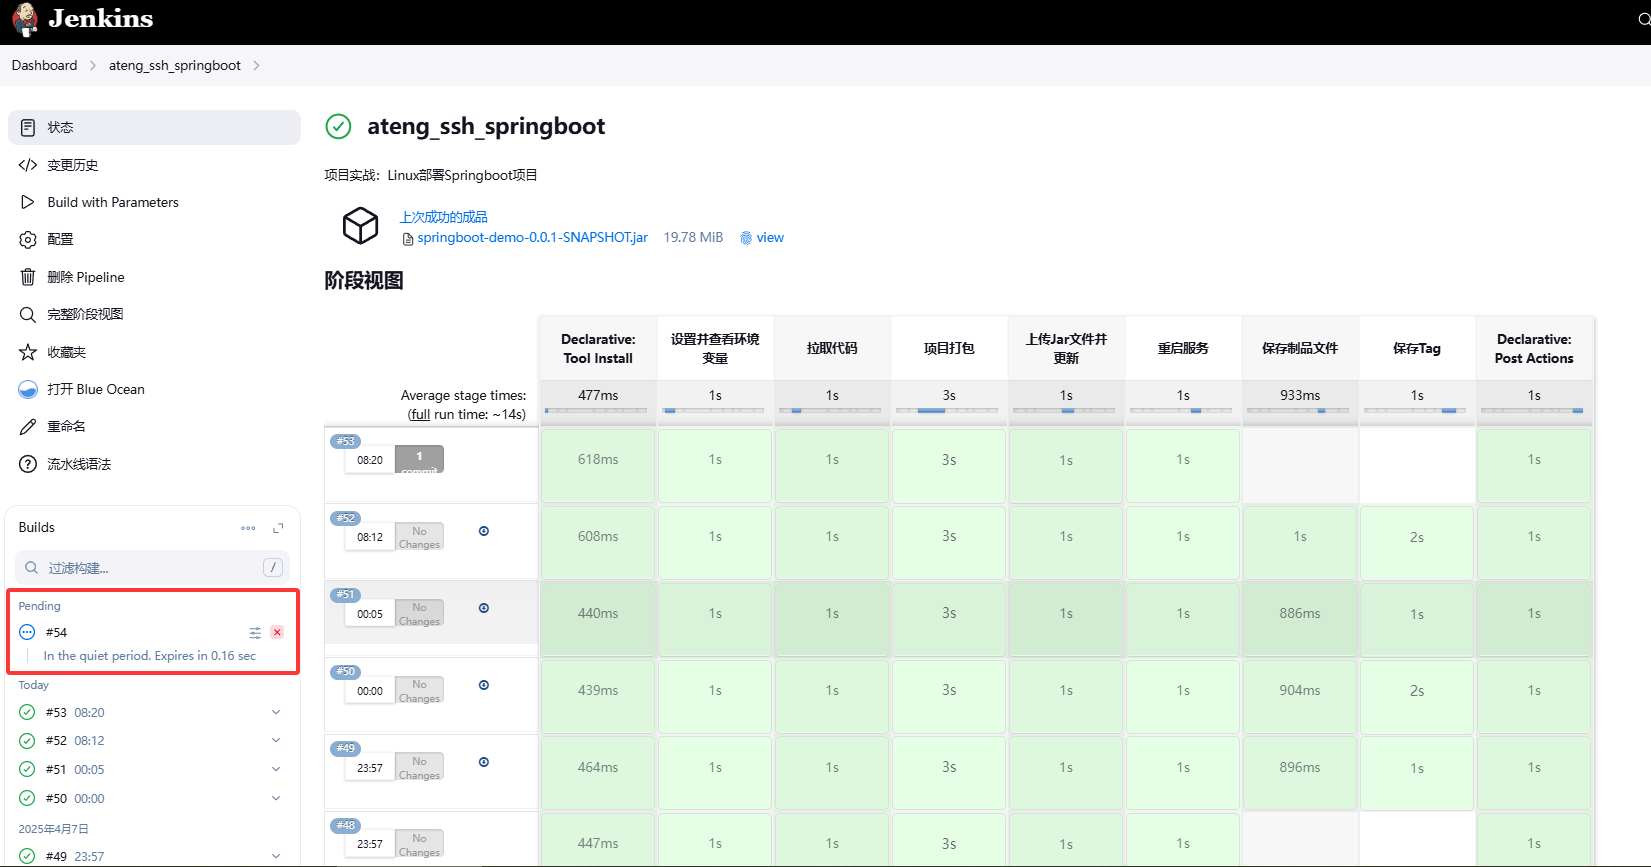The width and height of the screenshot is (1651, 867).
Task: Cancel pending build #54 with red X
Action: point(277,632)
